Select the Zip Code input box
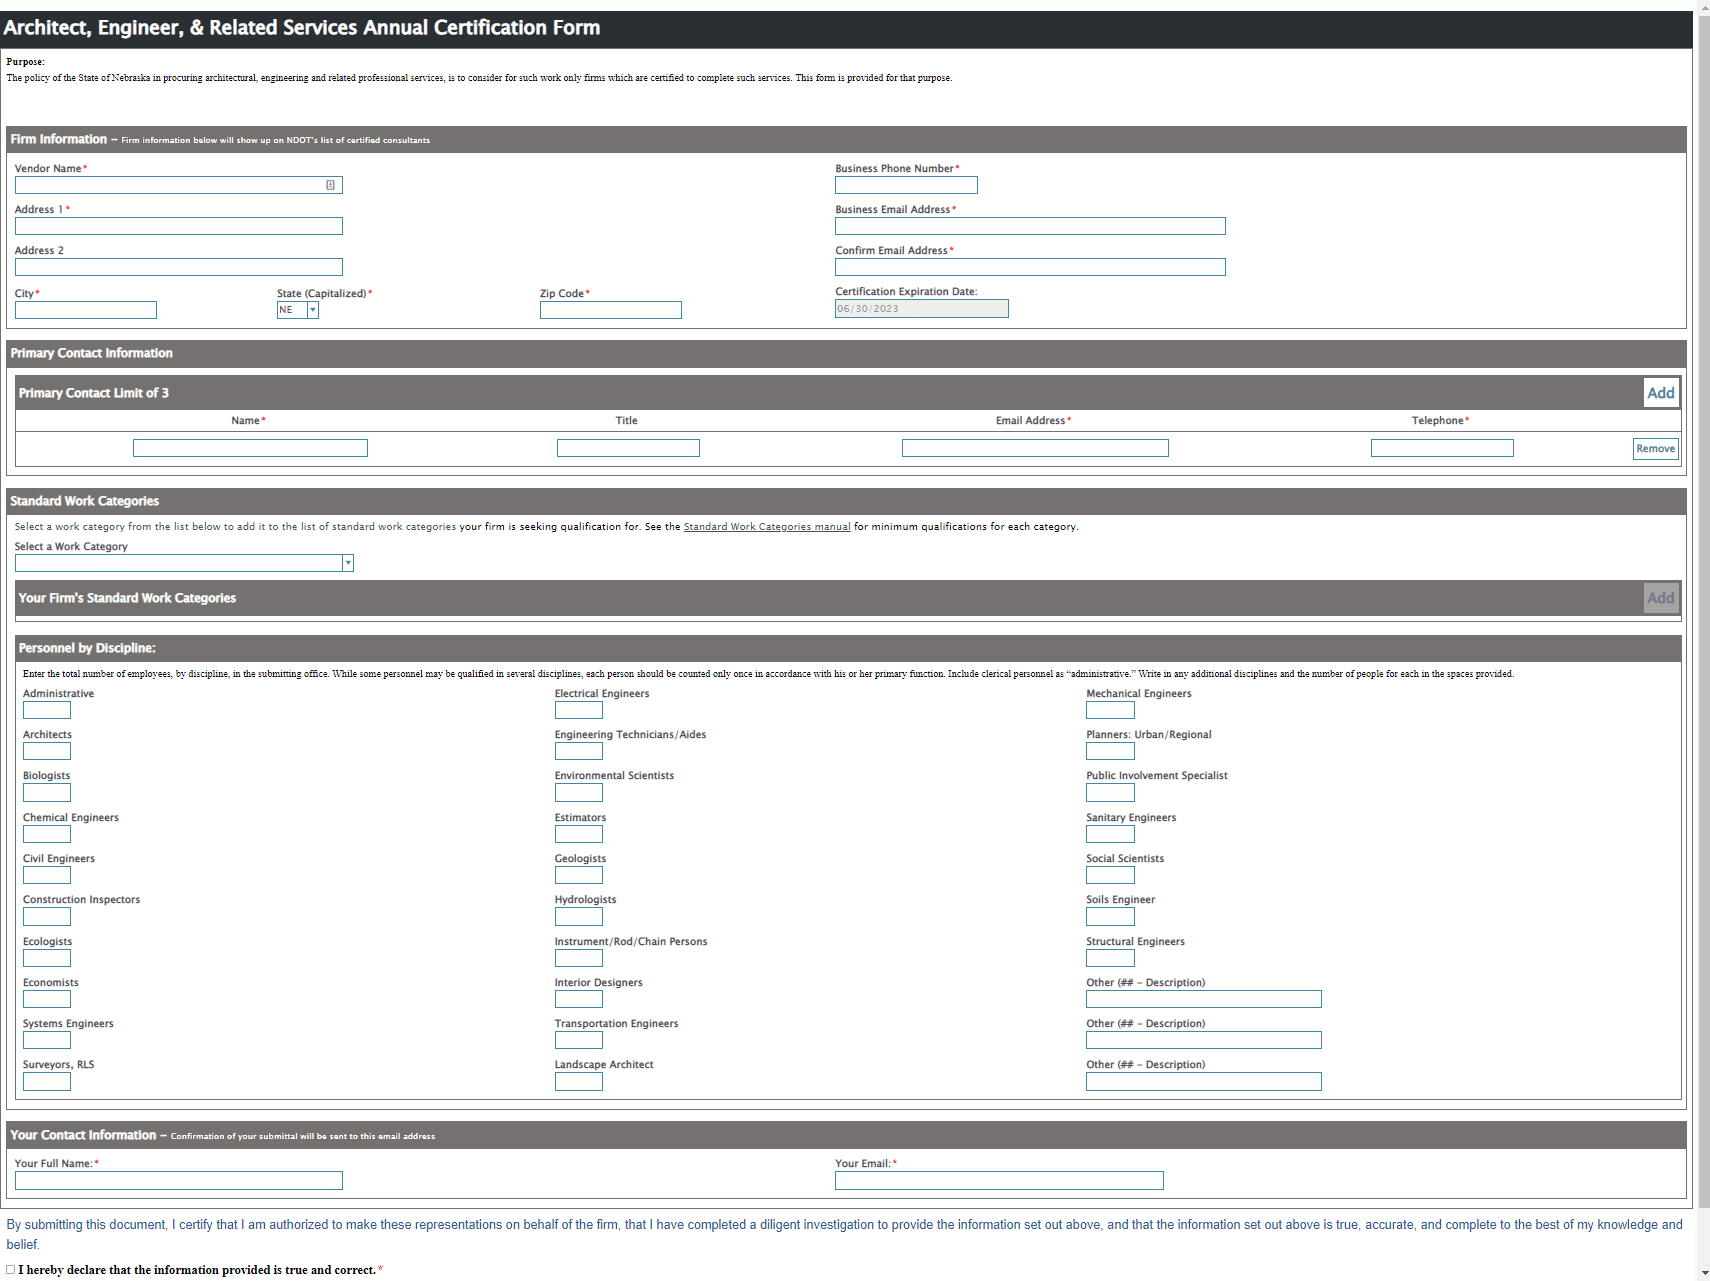The height and width of the screenshot is (1281, 1710). pyautogui.click(x=610, y=310)
